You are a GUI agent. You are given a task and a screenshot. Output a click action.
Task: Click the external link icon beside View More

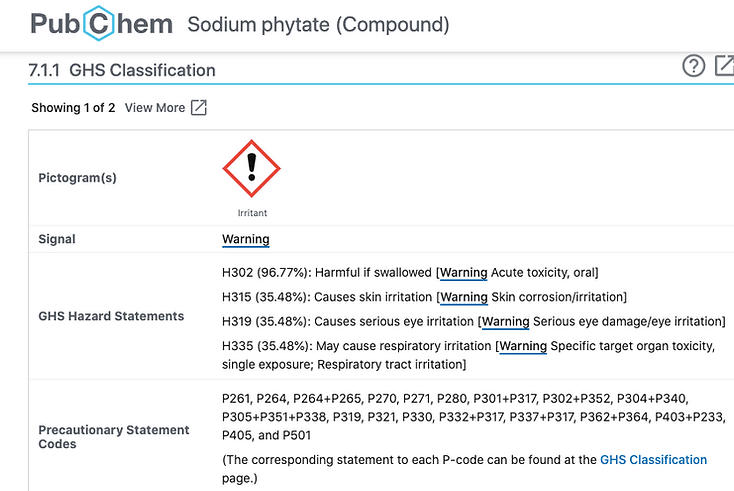pyautogui.click(x=198, y=108)
